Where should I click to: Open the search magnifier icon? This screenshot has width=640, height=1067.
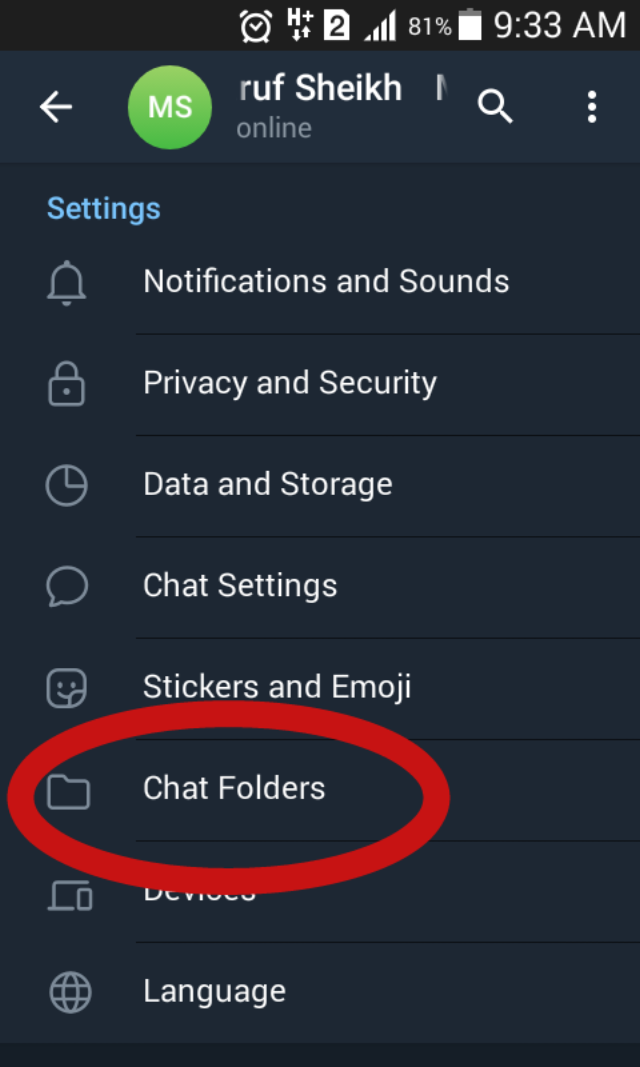[x=495, y=106]
